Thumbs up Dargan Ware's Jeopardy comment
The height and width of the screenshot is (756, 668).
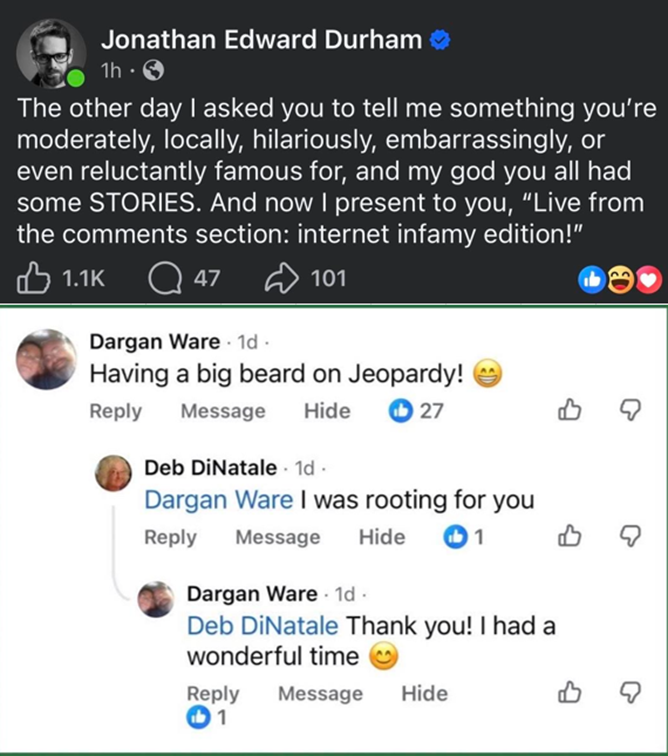tap(569, 411)
